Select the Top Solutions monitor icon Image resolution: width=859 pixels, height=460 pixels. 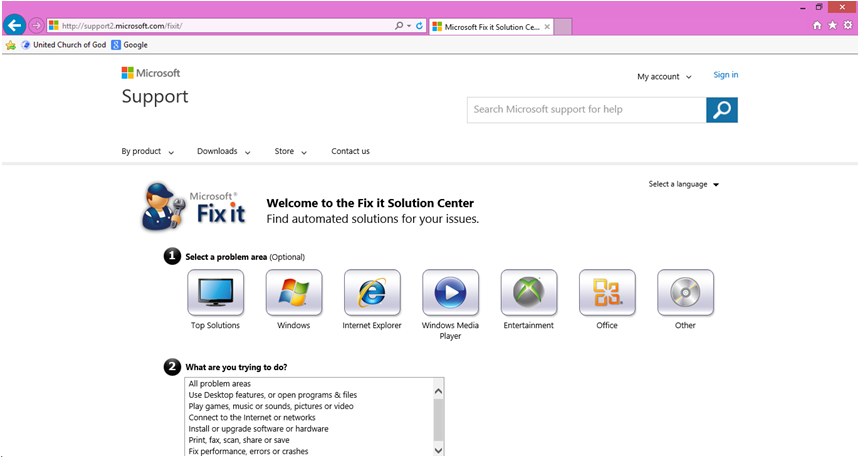click(x=215, y=293)
